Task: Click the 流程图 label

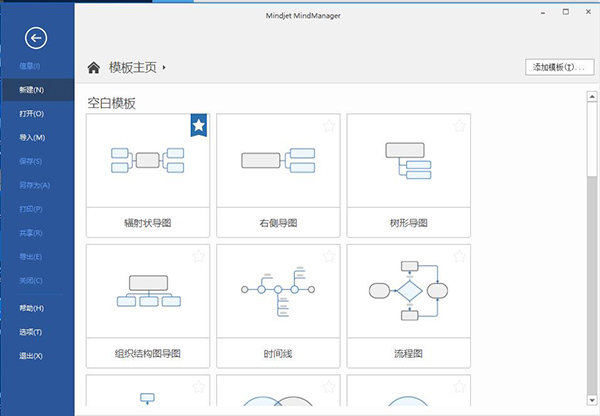Action: pyautogui.click(x=409, y=353)
